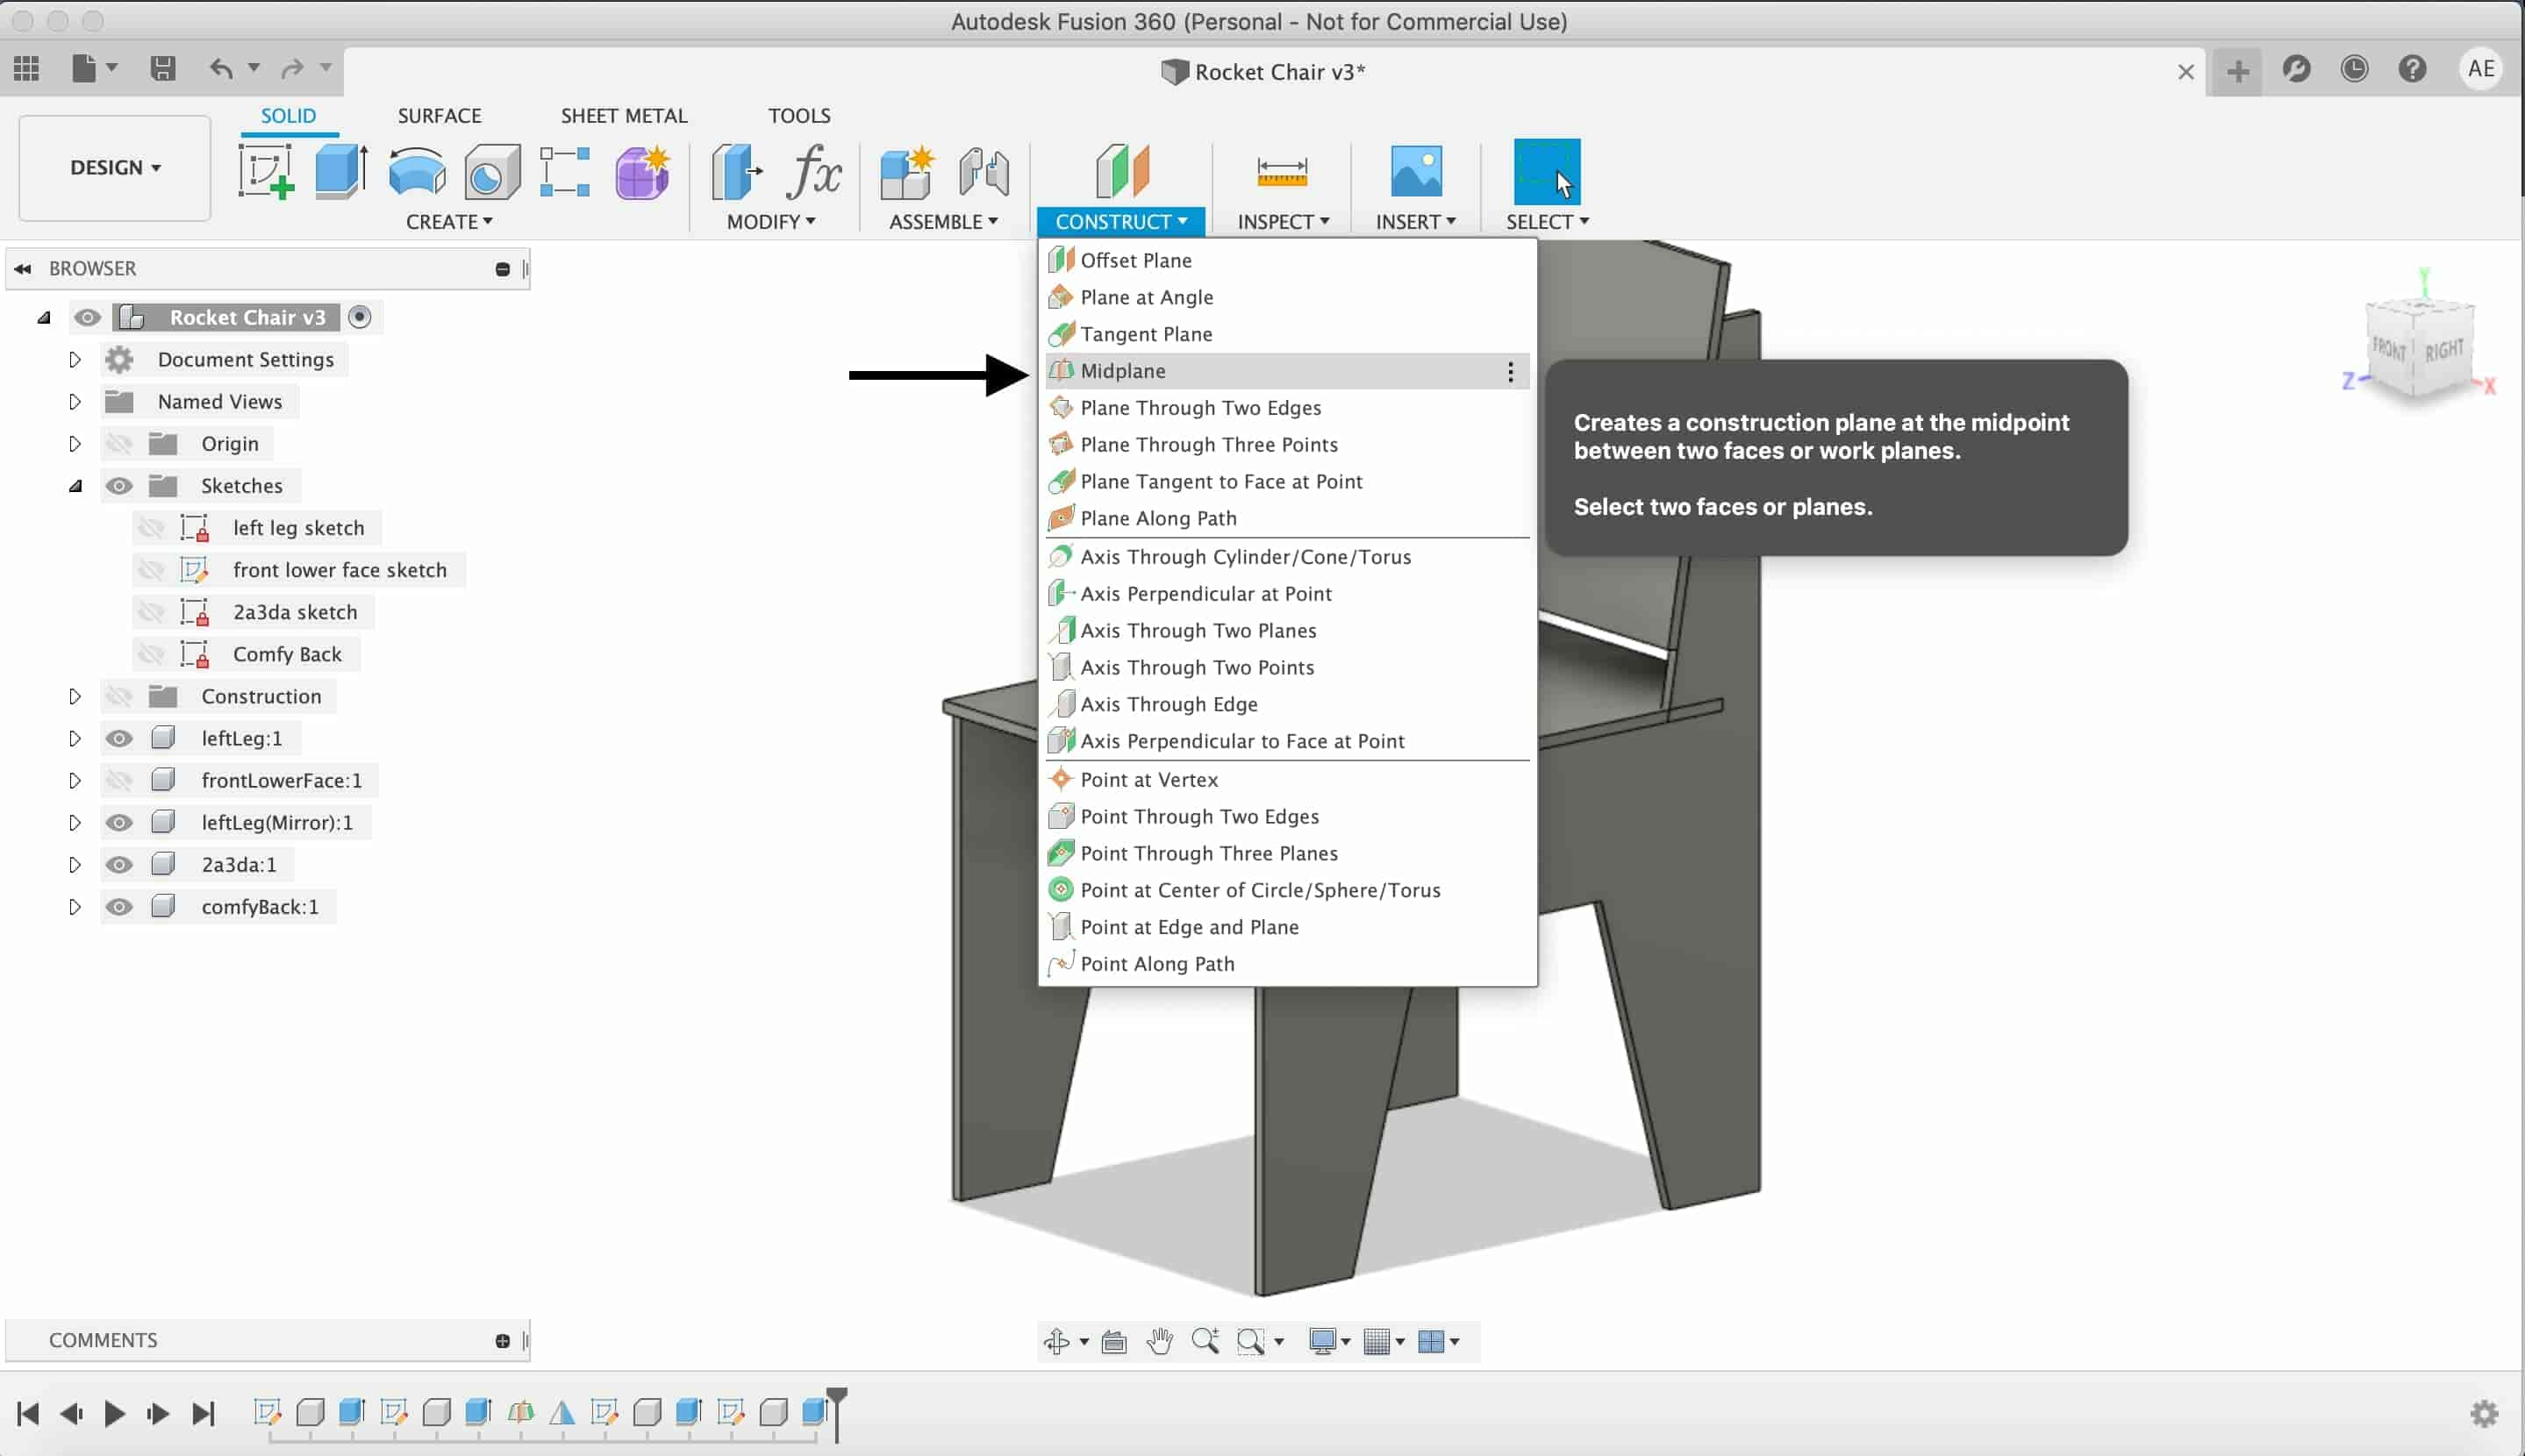Image resolution: width=2525 pixels, height=1456 pixels.
Task: Switch to the SHEET METAL tab
Action: tap(624, 115)
